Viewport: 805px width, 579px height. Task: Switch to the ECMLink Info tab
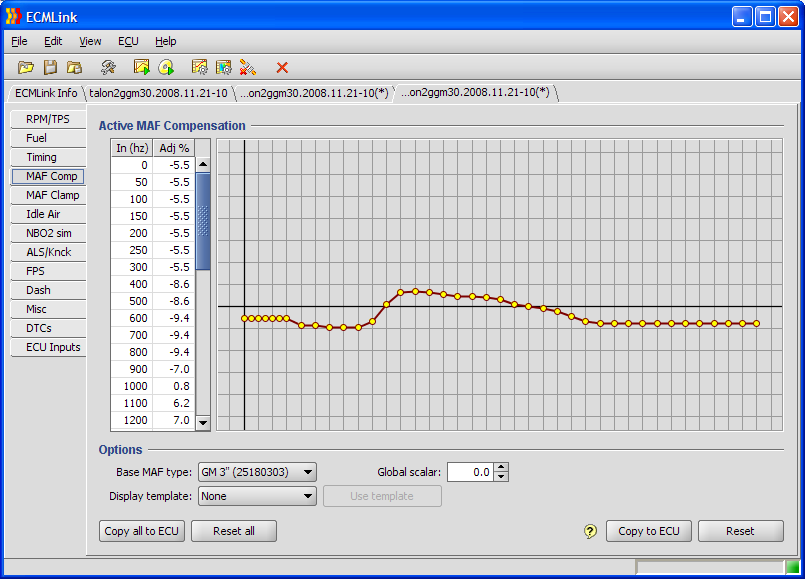pyautogui.click(x=46, y=93)
